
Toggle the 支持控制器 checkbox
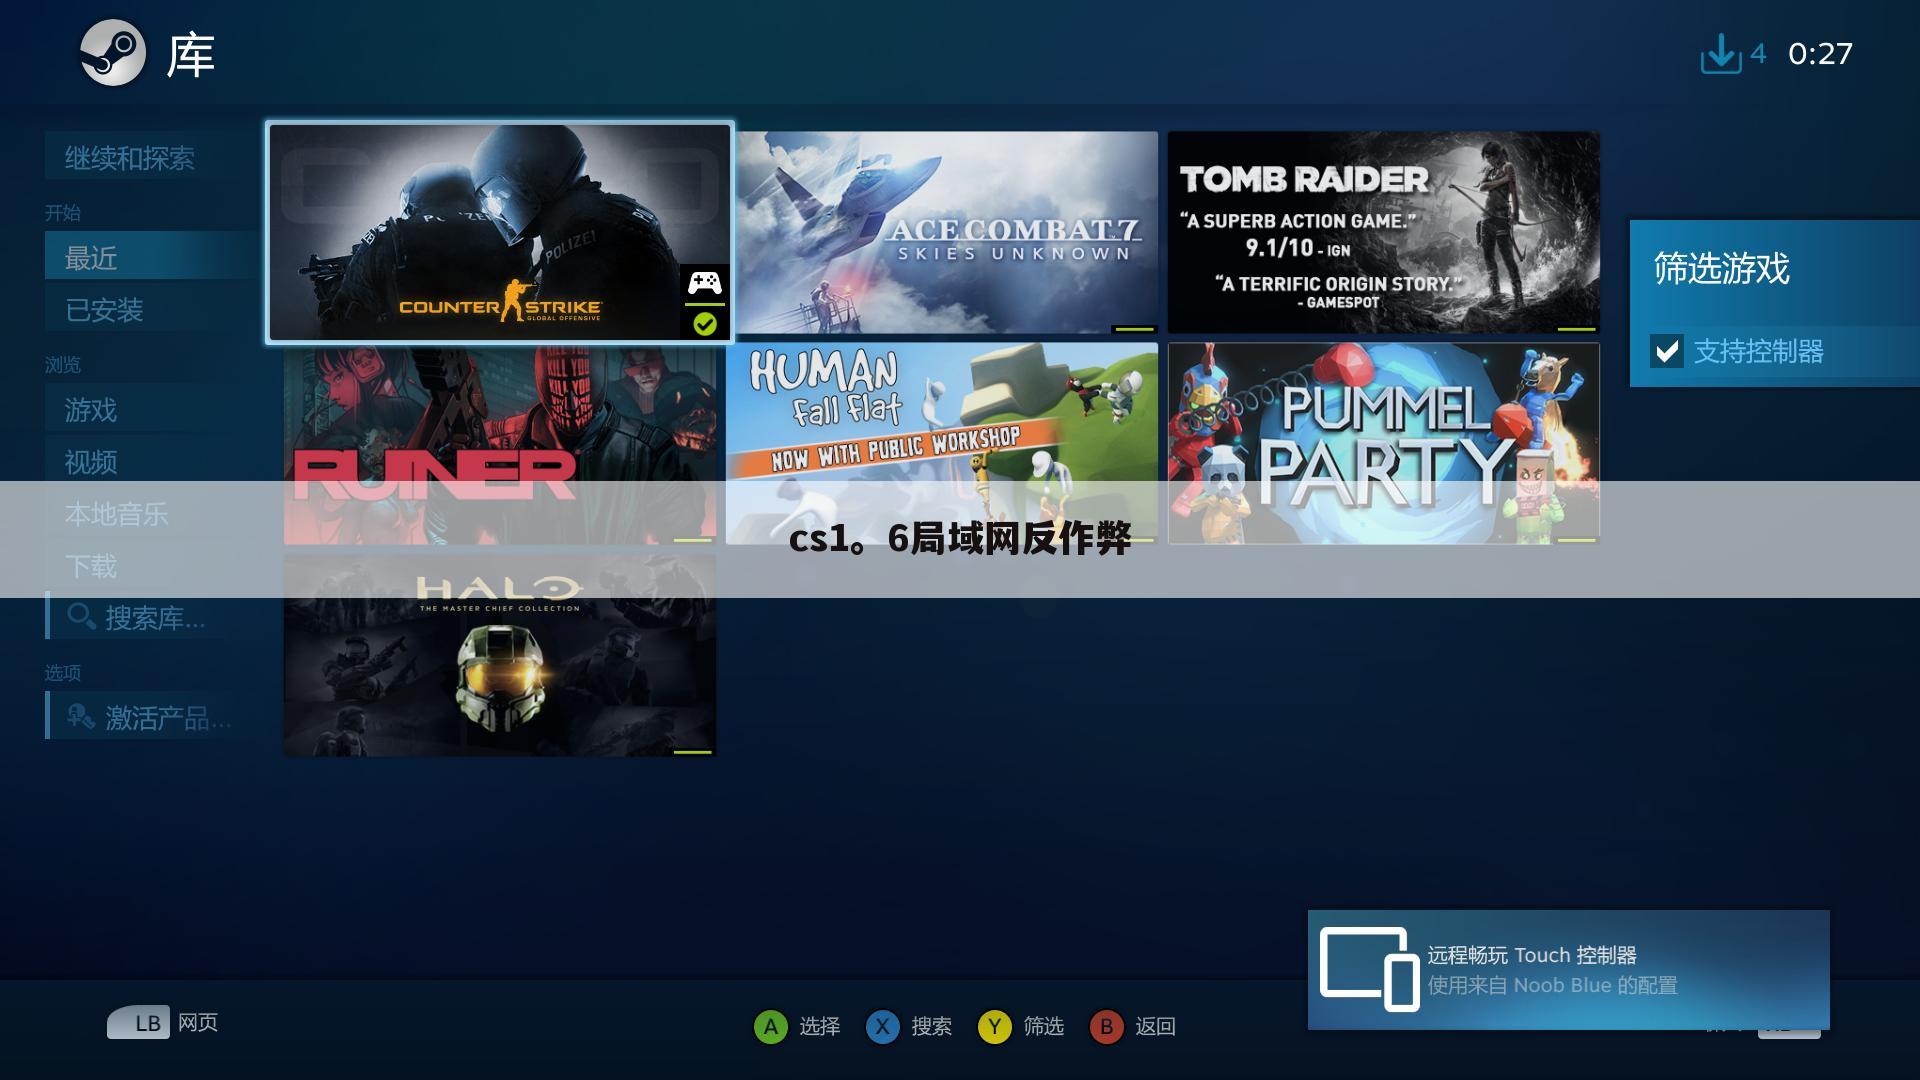(1667, 351)
